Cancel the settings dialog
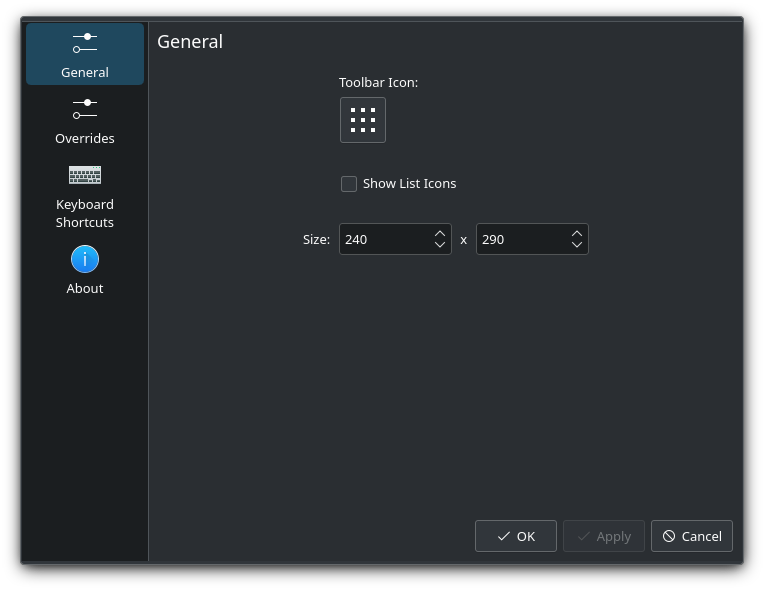The height and width of the screenshot is (590, 765). coord(692,536)
